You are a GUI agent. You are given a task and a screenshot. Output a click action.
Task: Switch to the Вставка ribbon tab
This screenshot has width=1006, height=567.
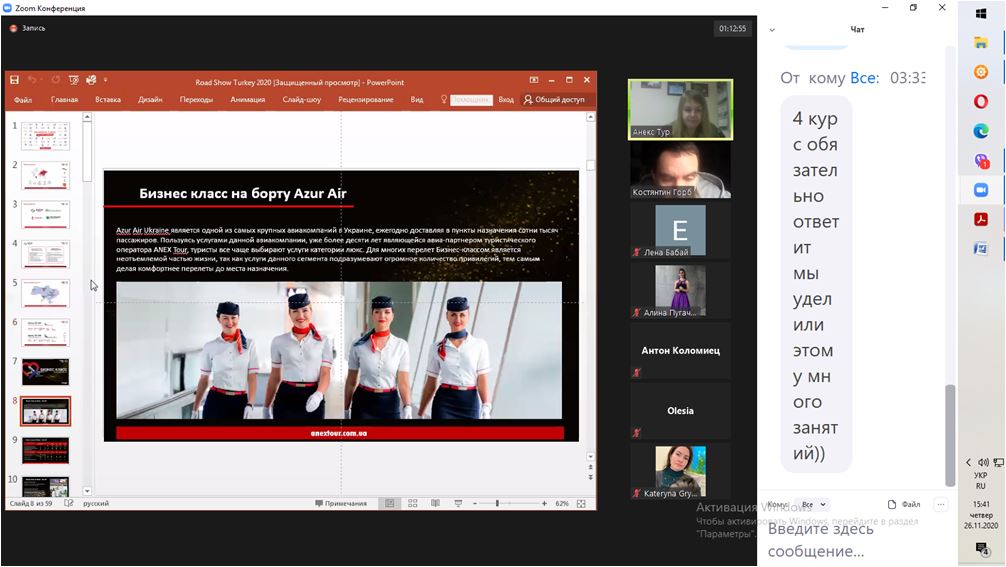coord(108,99)
